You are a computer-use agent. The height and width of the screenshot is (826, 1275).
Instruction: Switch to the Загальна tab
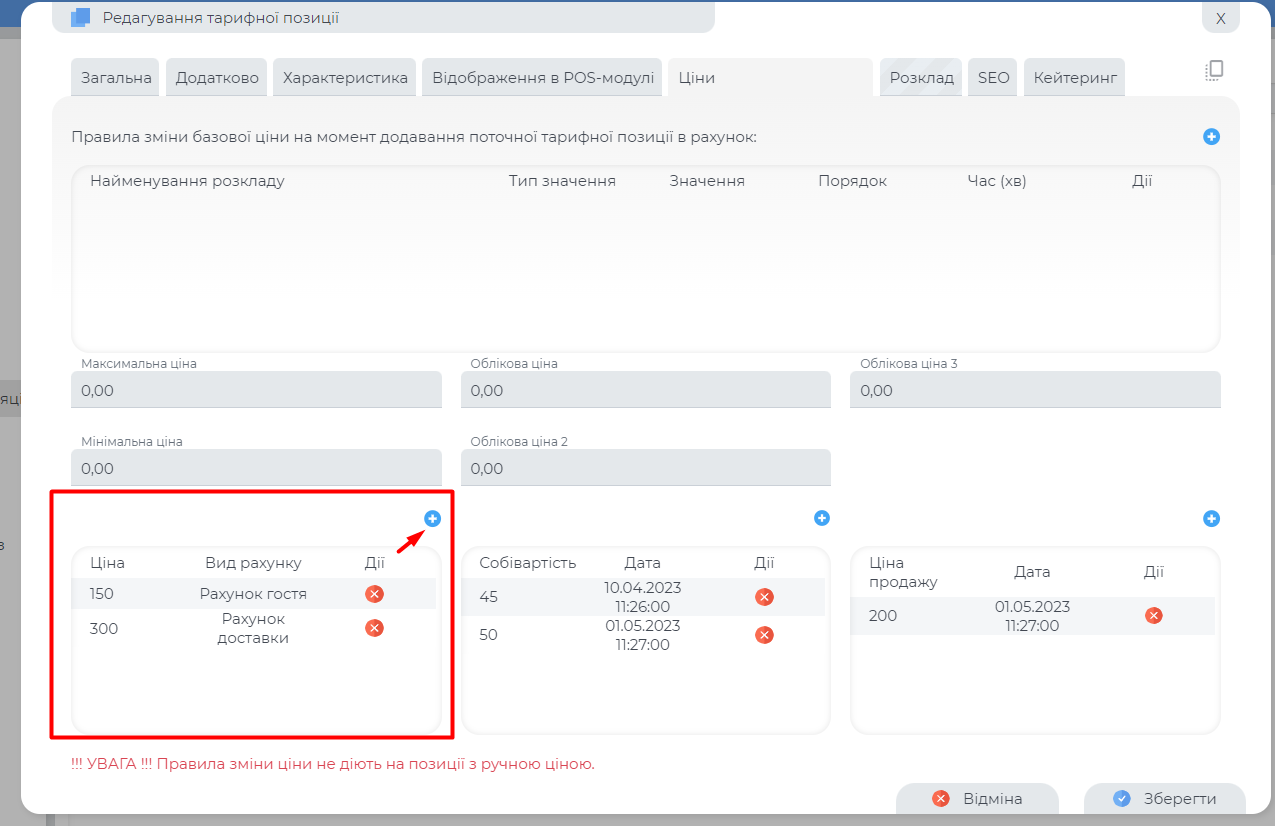point(116,78)
